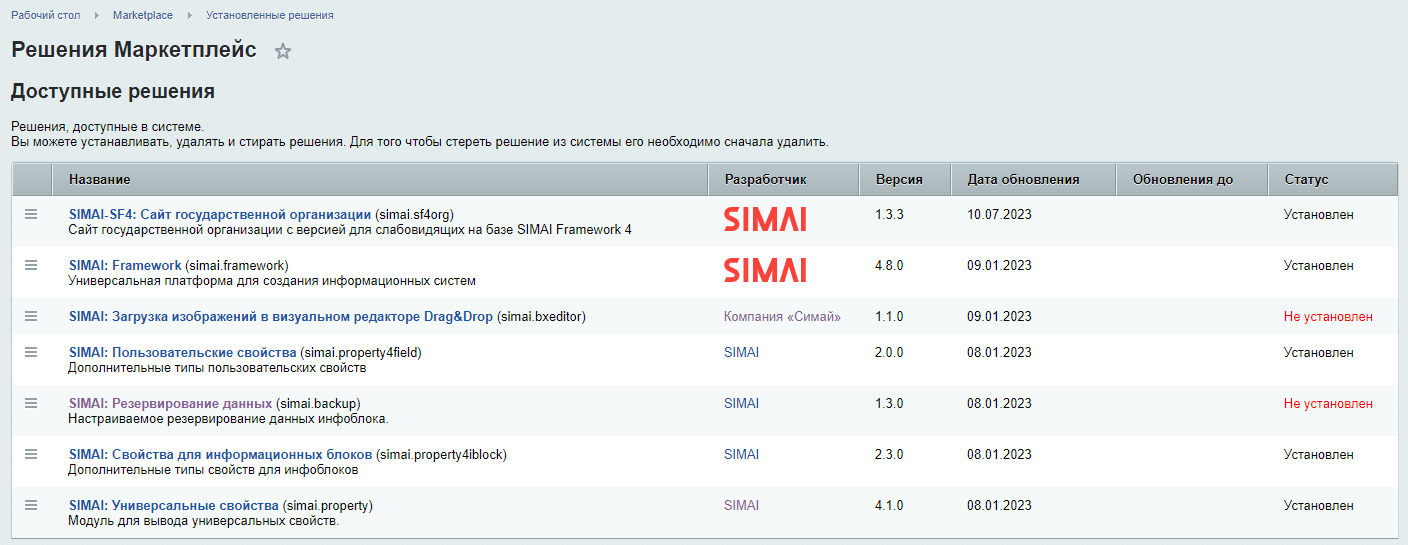Click SIMAI logo in the SF4 row
1408x545 pixels.
(x=765, y=219)
